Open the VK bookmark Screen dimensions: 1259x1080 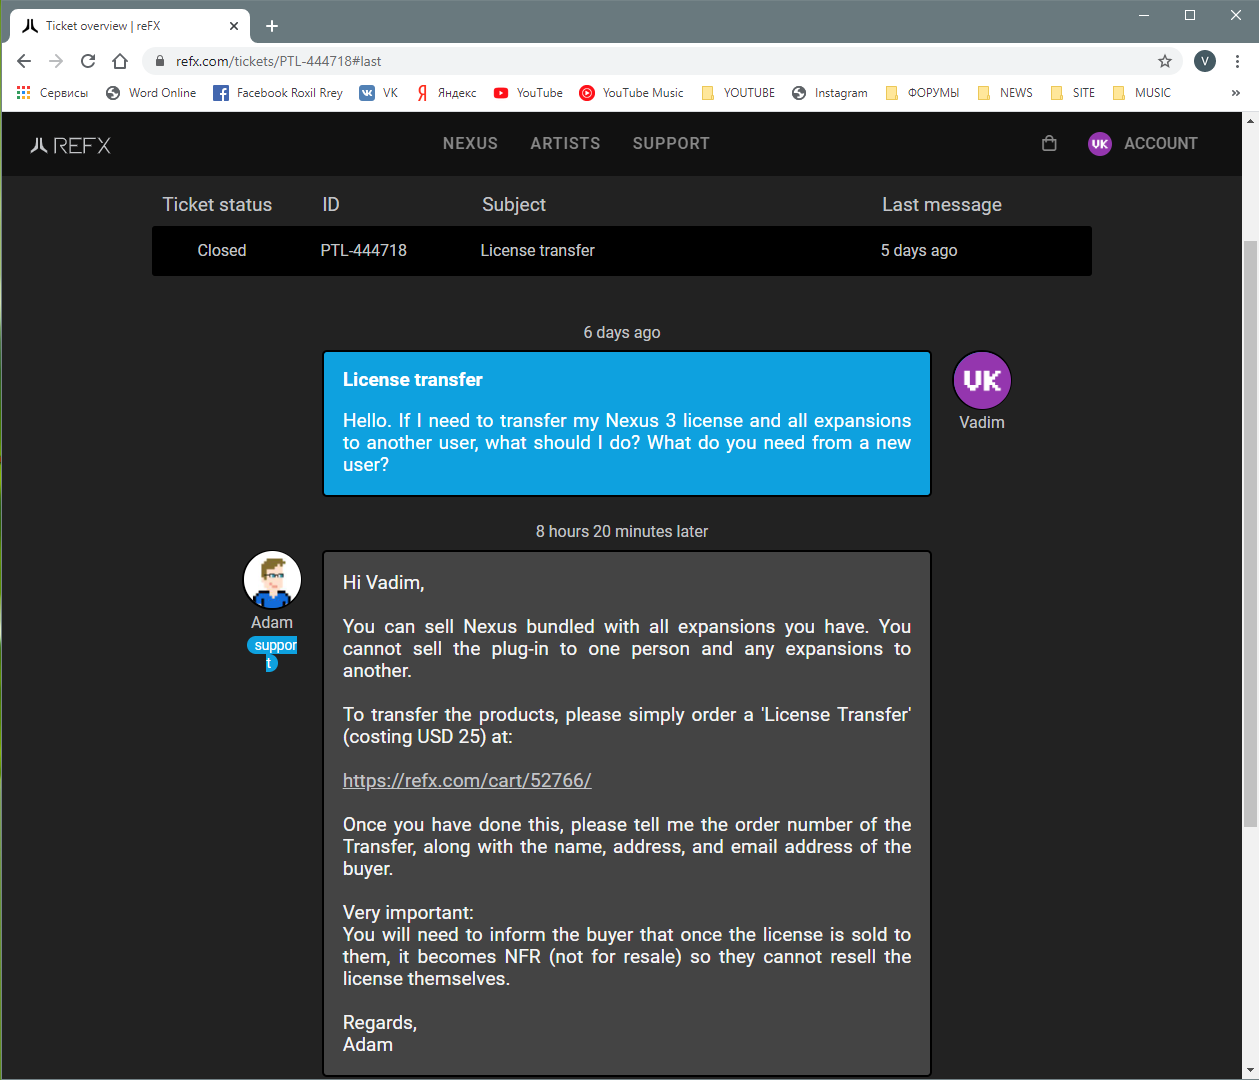(379, 93)
